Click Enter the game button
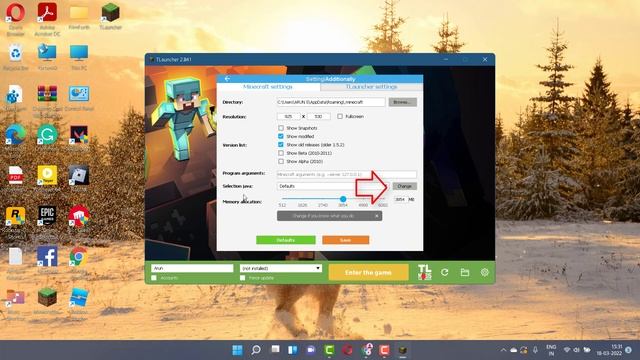 (x=368, y=272)
